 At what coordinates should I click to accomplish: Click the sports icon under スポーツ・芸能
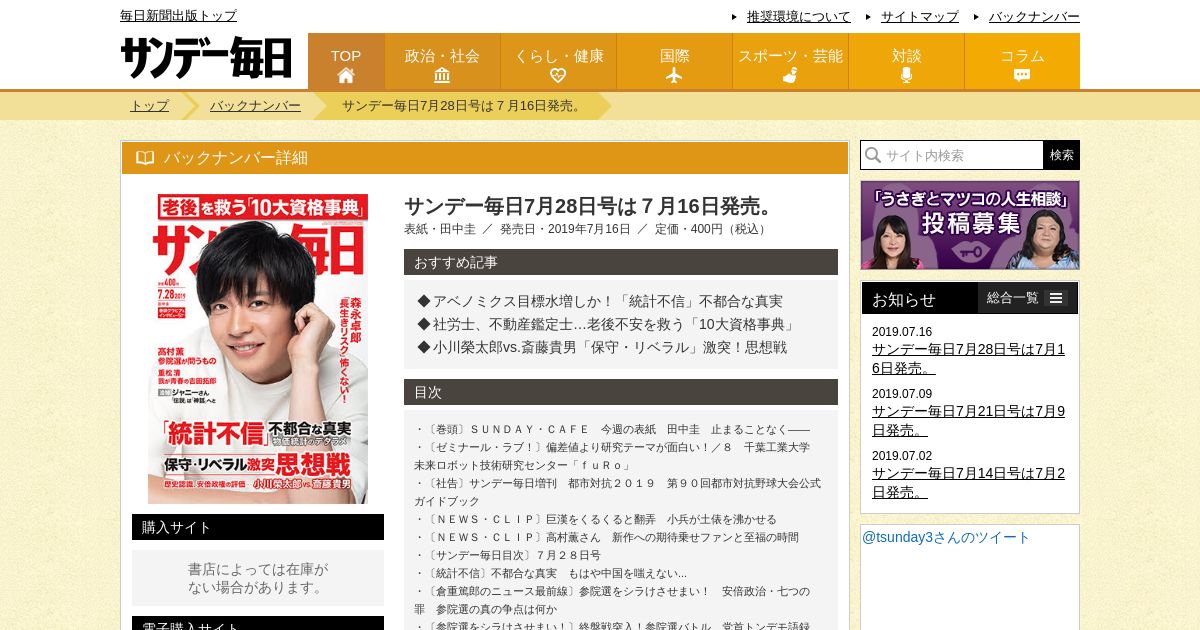tap(790, 75)
